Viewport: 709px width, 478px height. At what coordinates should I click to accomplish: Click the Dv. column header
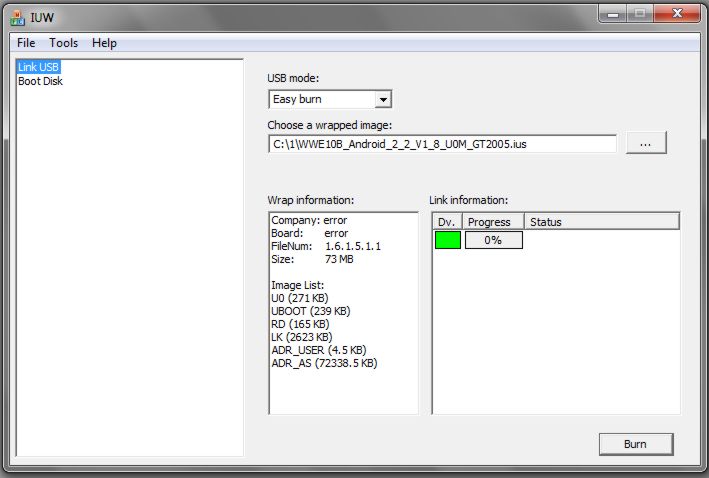click(x=447, y=222)
